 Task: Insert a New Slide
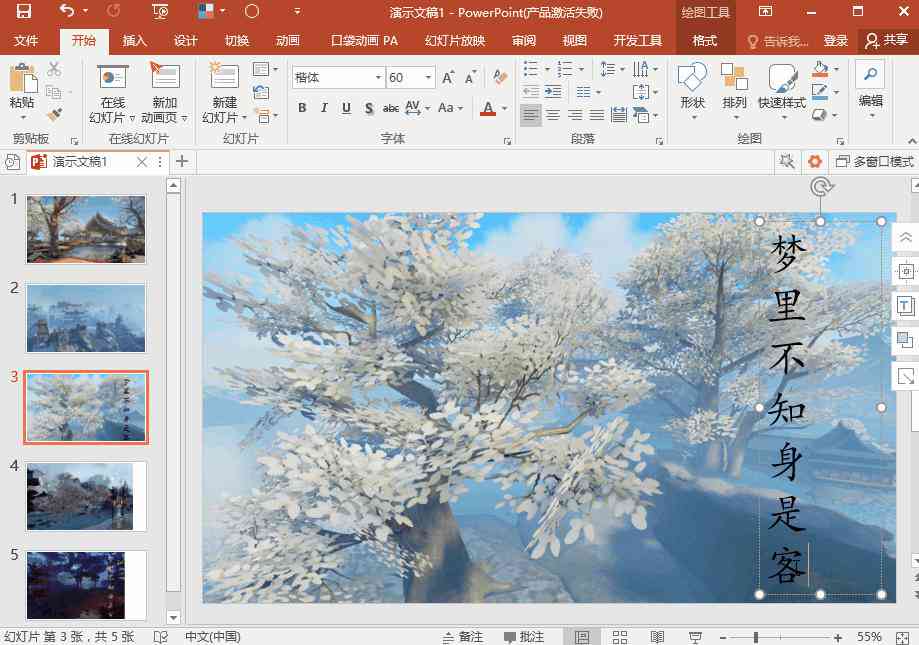tap(224, 94)
